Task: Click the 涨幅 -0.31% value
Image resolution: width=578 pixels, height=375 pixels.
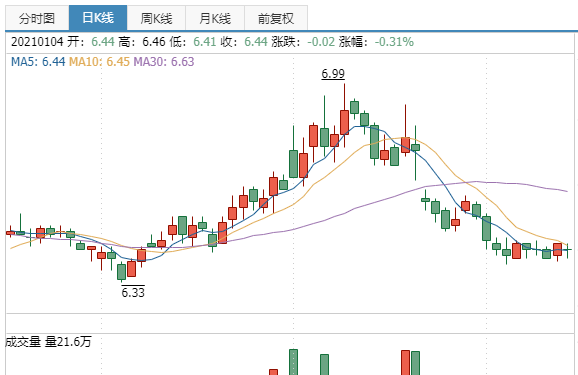Action: 394,42
